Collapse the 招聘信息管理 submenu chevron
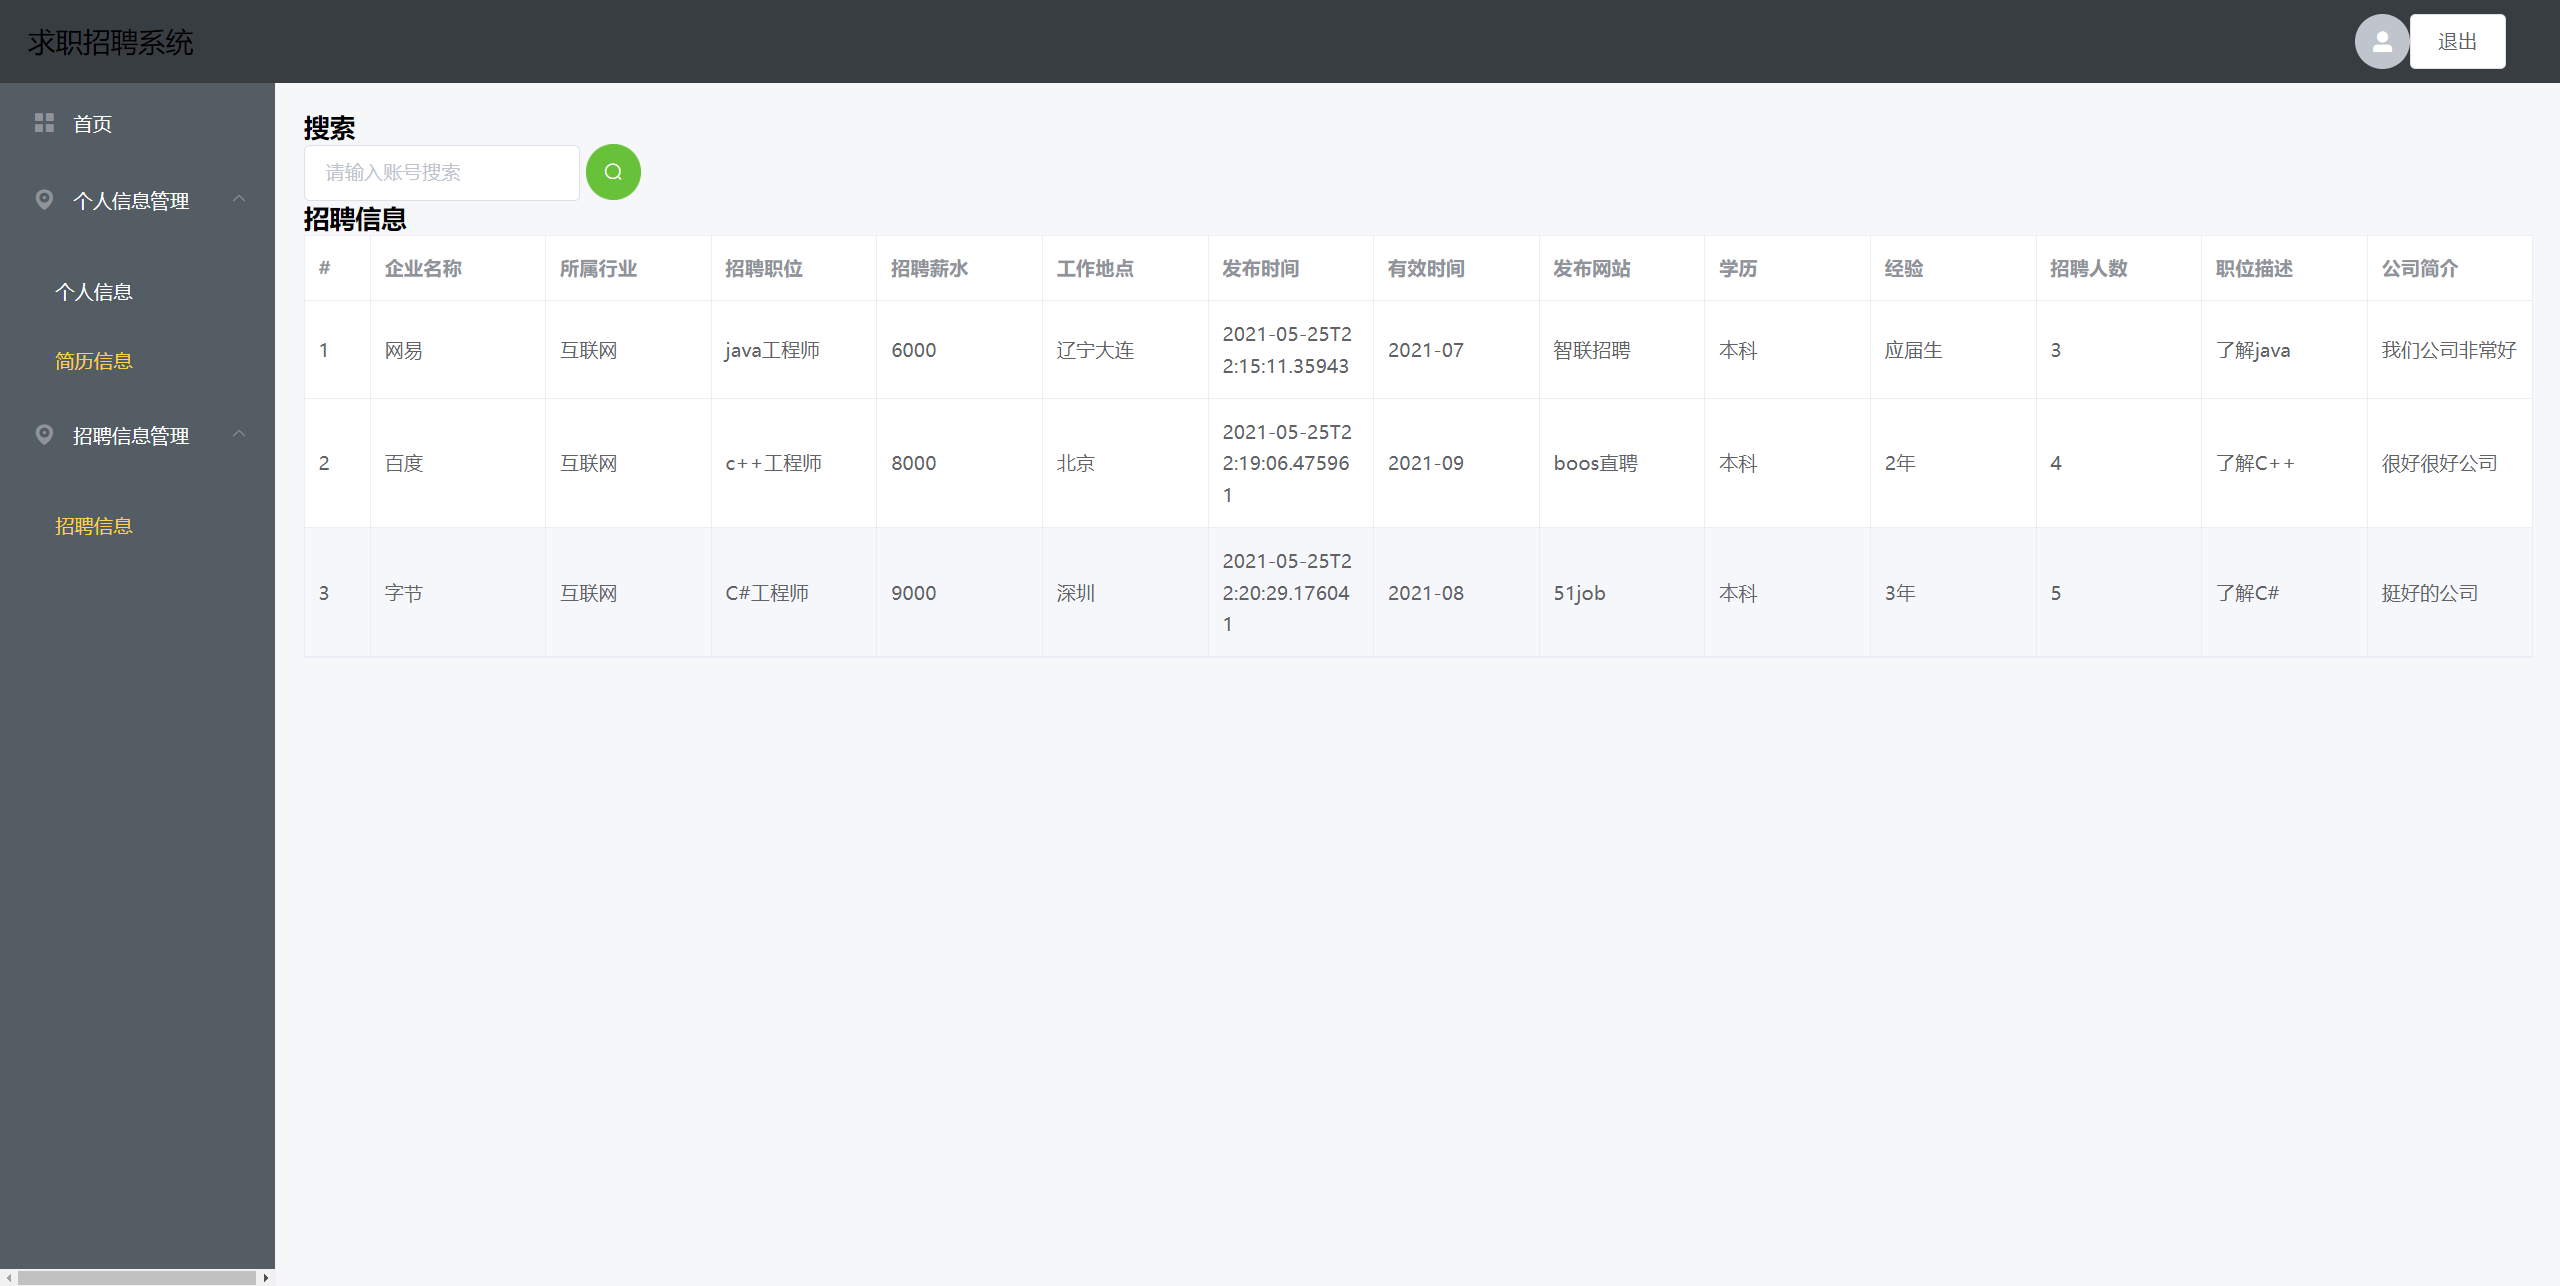The image size is (2560, 1286). [x=239, y=434]
